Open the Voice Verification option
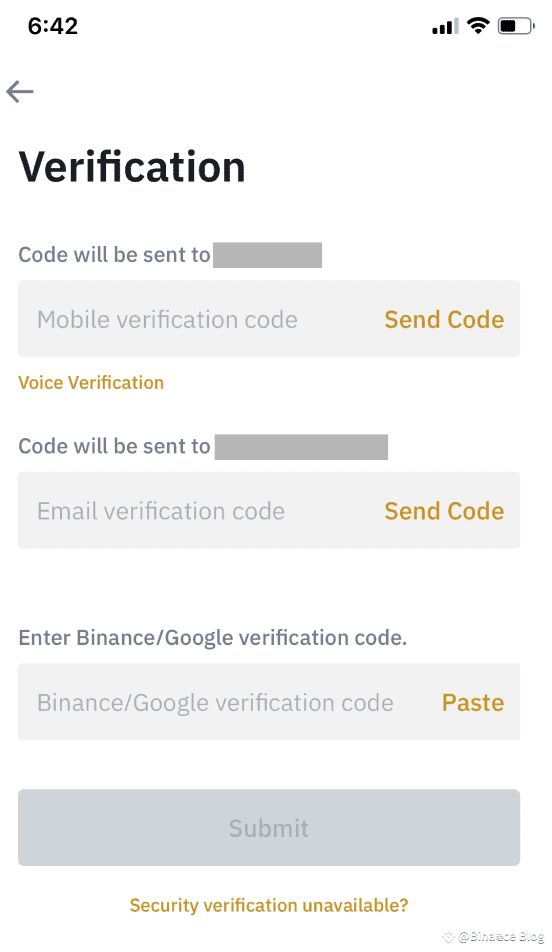 click(91, 382)
